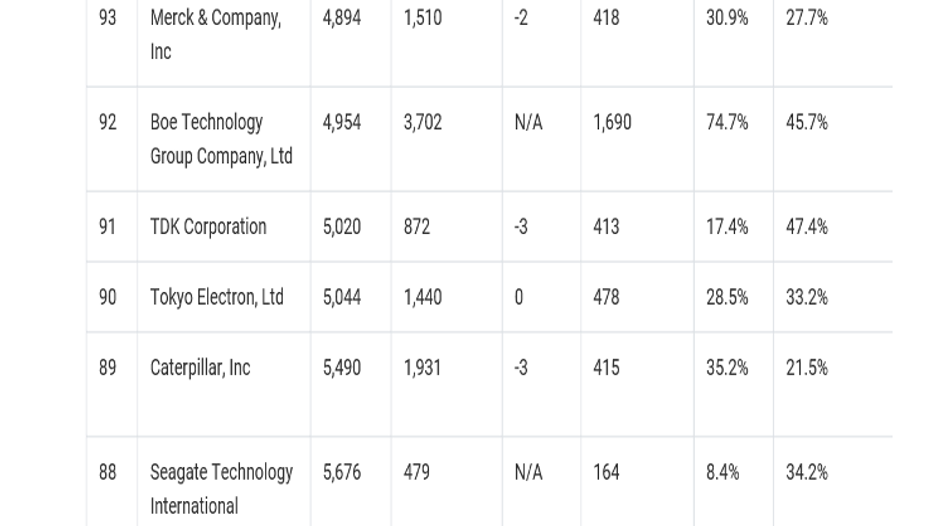The width and height of the screenshot is (945, 526).
Task: Click the 4,894 value in Merck row
Action: 342,18
